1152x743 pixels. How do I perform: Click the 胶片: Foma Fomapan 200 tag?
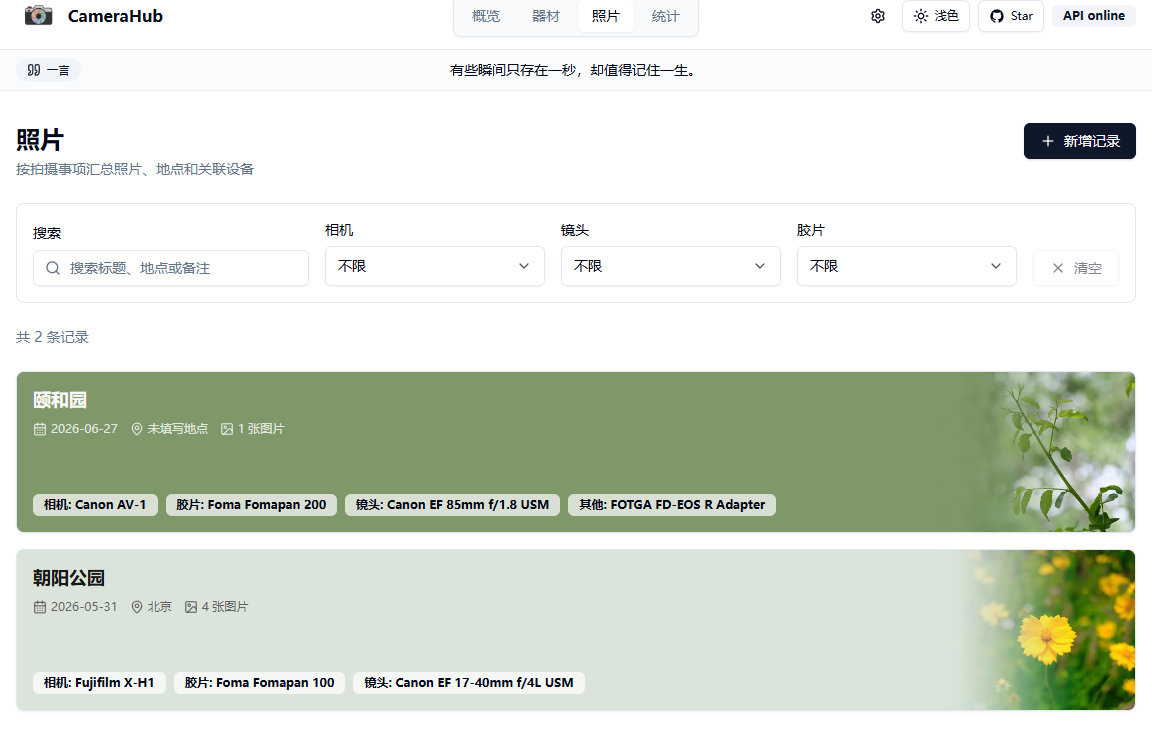point(251,505)
